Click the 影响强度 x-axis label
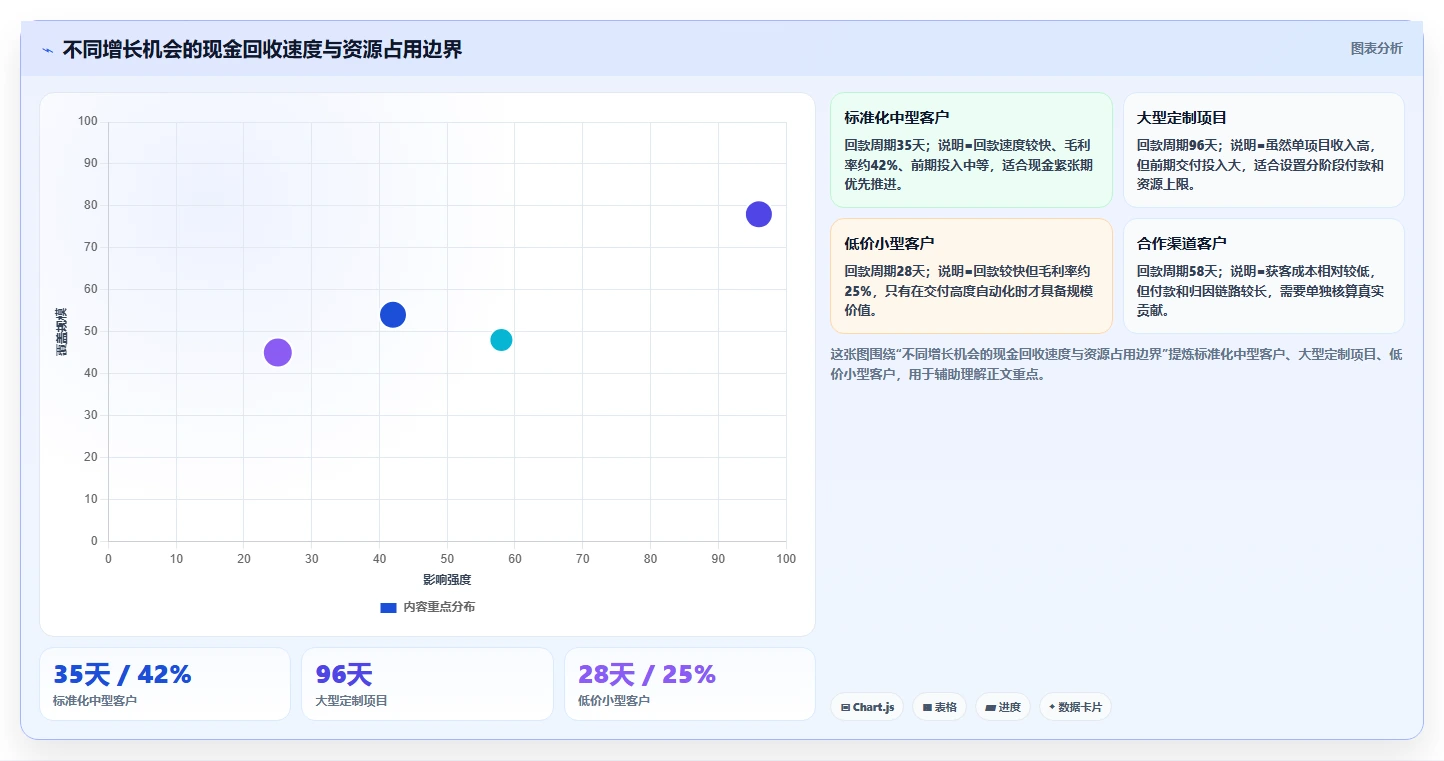The height and width of the screenshot is (761, 1444). [447, 580]
